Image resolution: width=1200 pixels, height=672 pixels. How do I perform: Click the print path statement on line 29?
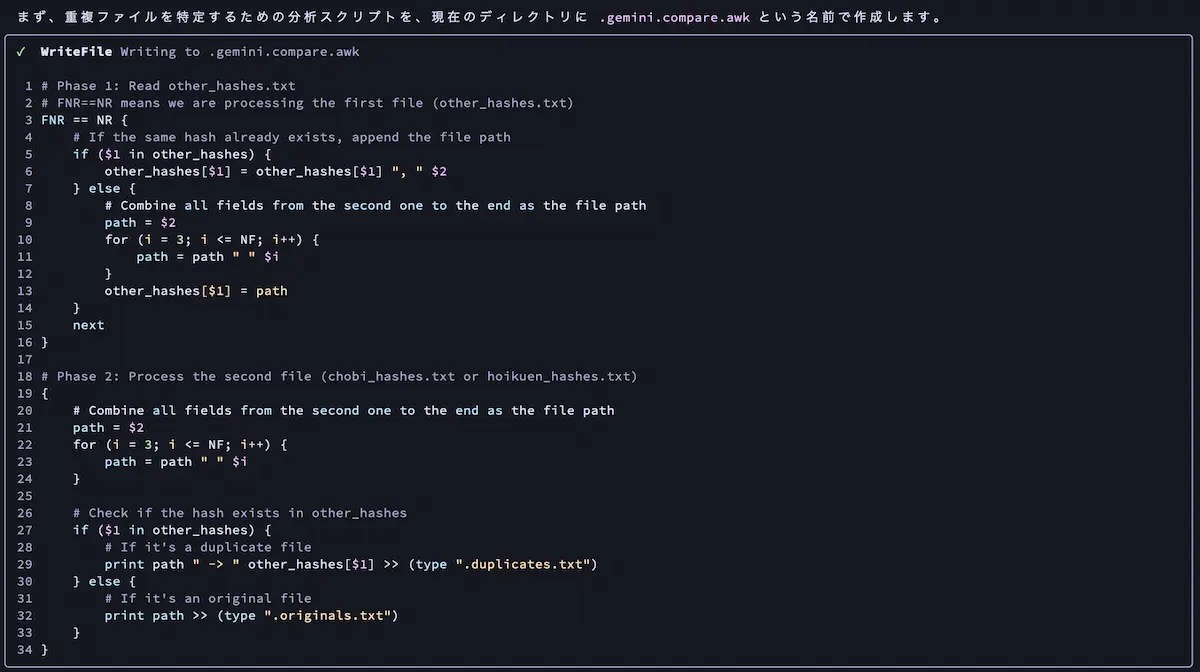(x=145, y=564)
